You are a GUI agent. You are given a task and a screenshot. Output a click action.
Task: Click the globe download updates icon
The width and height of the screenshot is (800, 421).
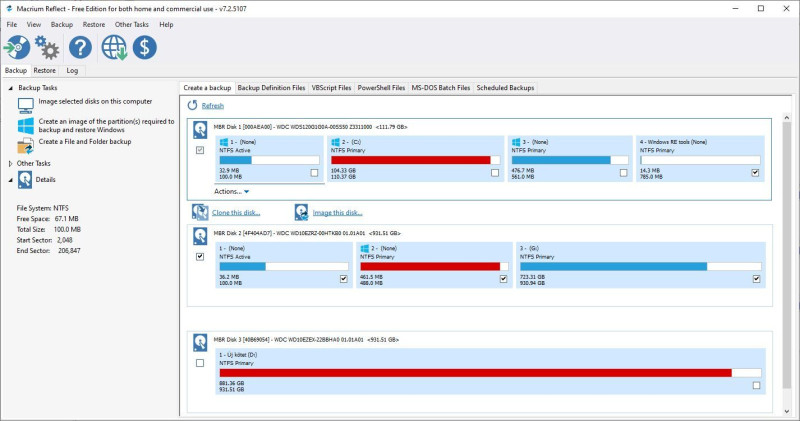(114, 47)
